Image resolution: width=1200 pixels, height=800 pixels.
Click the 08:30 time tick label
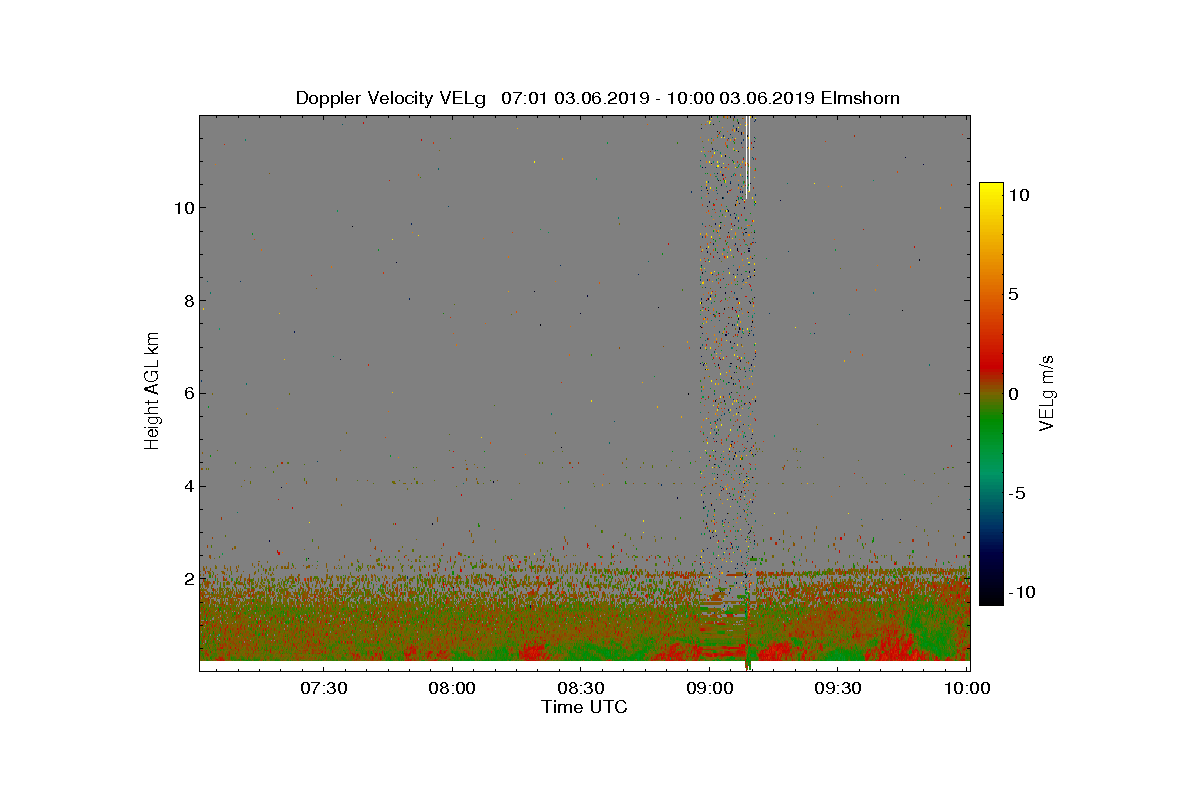coord(581,687)
